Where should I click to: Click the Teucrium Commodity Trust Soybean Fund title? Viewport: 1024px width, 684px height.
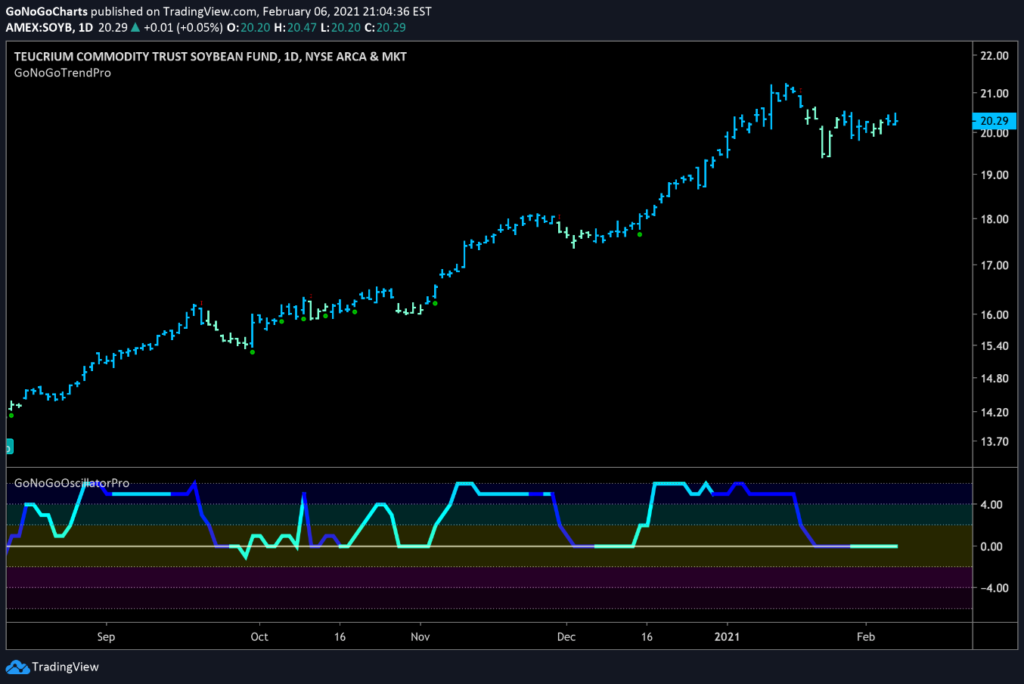click(210, 57)
